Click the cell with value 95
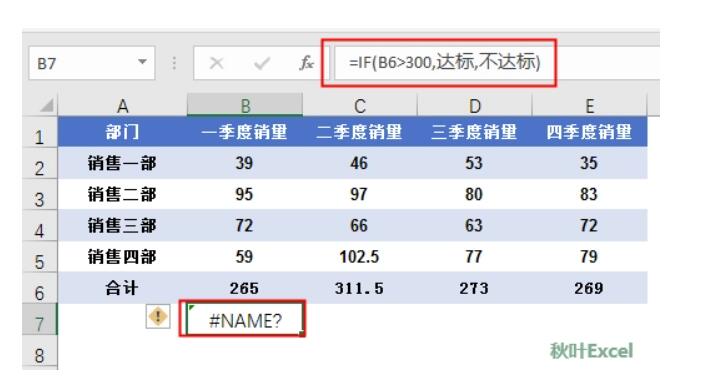 [245, 194]
